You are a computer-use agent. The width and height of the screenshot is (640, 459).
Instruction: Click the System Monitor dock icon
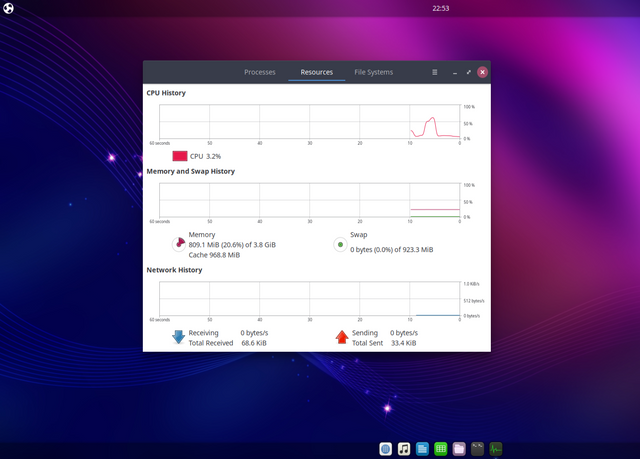[x=496, y=449]
